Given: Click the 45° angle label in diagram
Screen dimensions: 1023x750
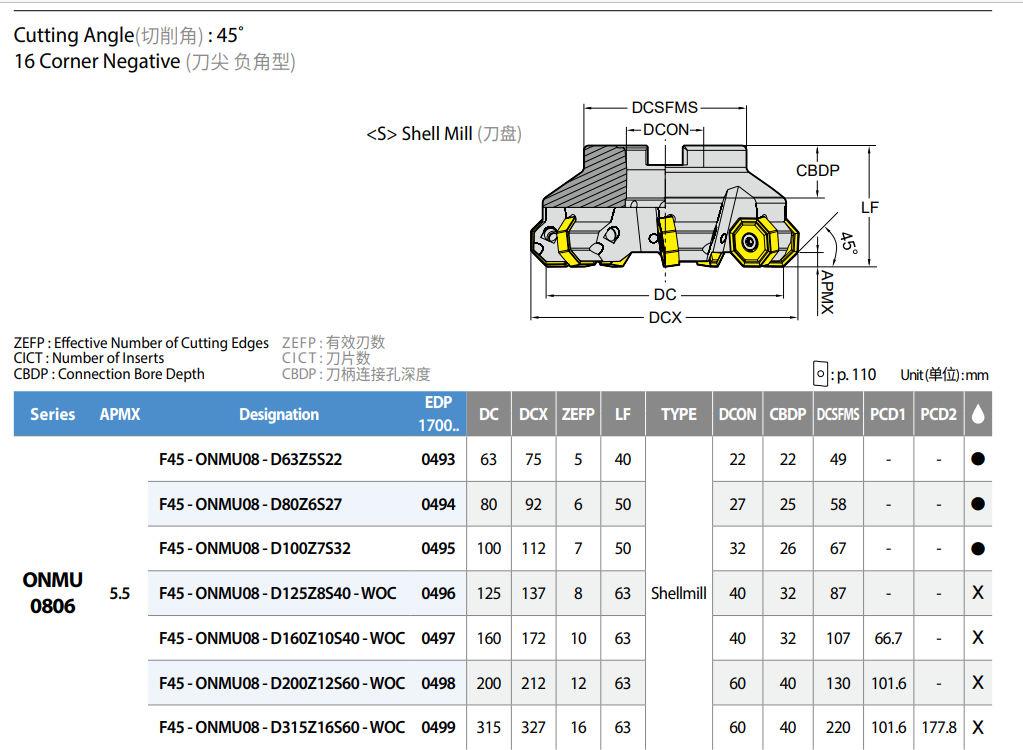Looking at the screenshot, I should pos(847,243).
